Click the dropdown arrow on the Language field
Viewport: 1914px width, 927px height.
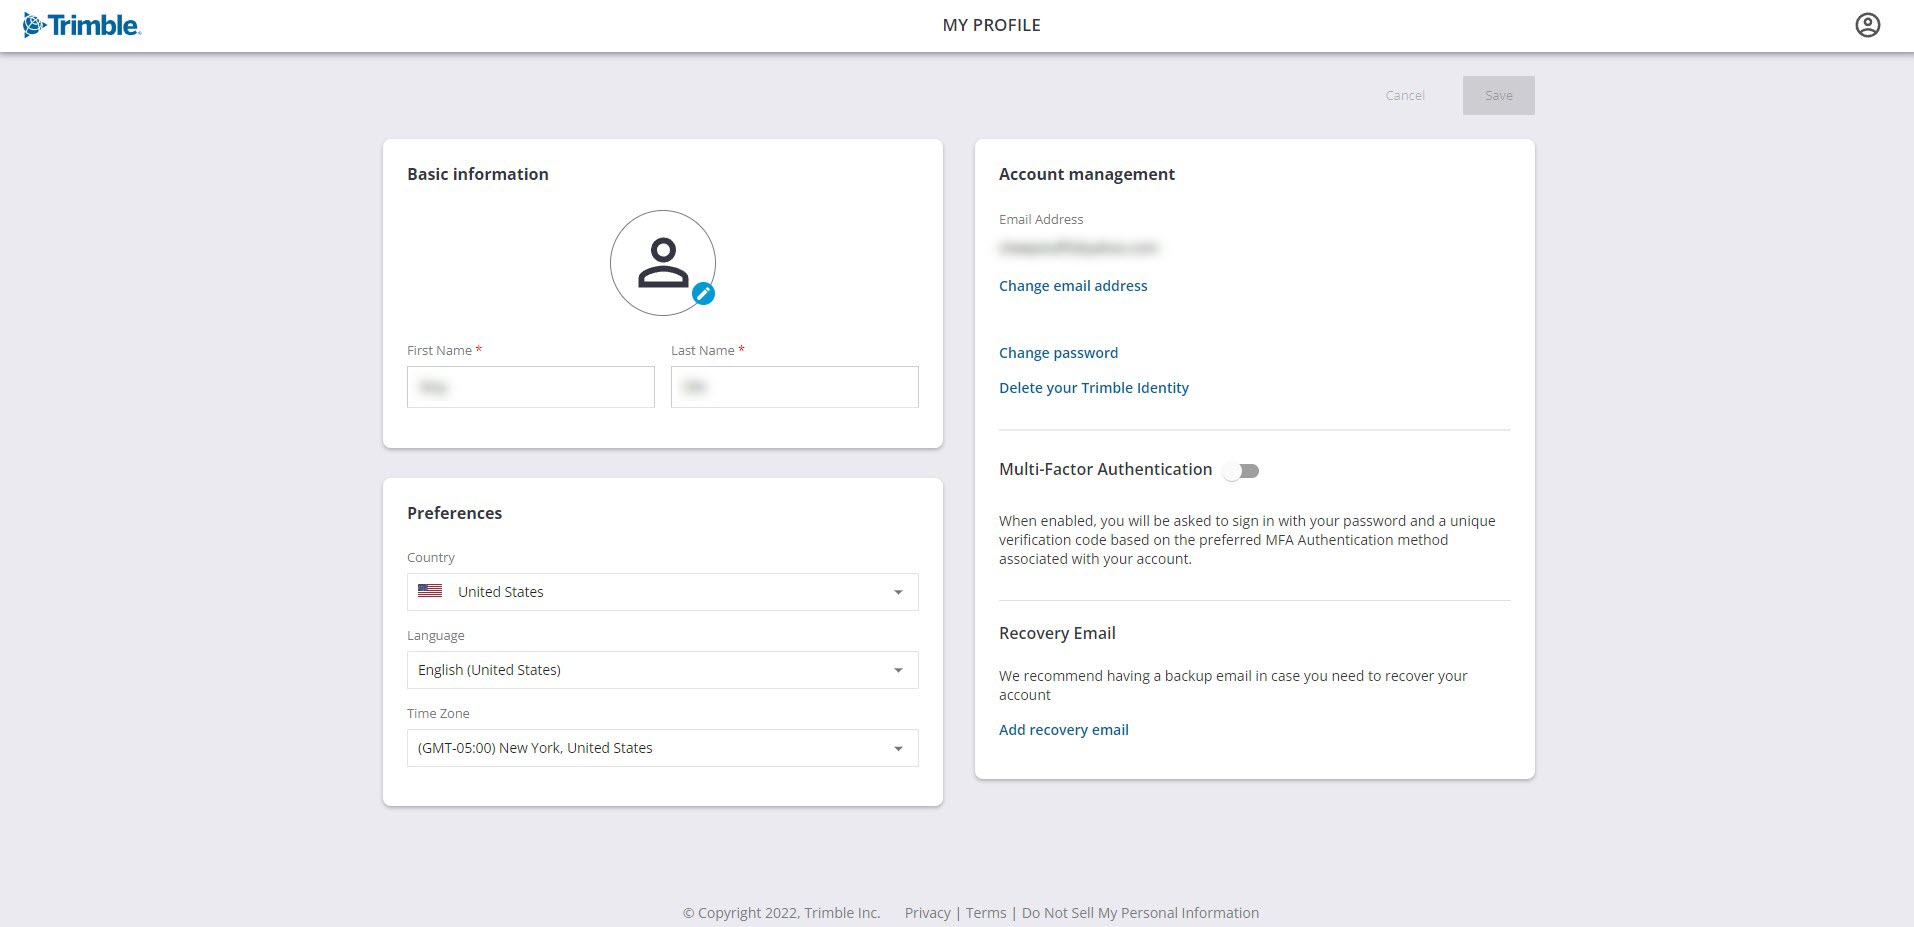click(x=898, y=669)
